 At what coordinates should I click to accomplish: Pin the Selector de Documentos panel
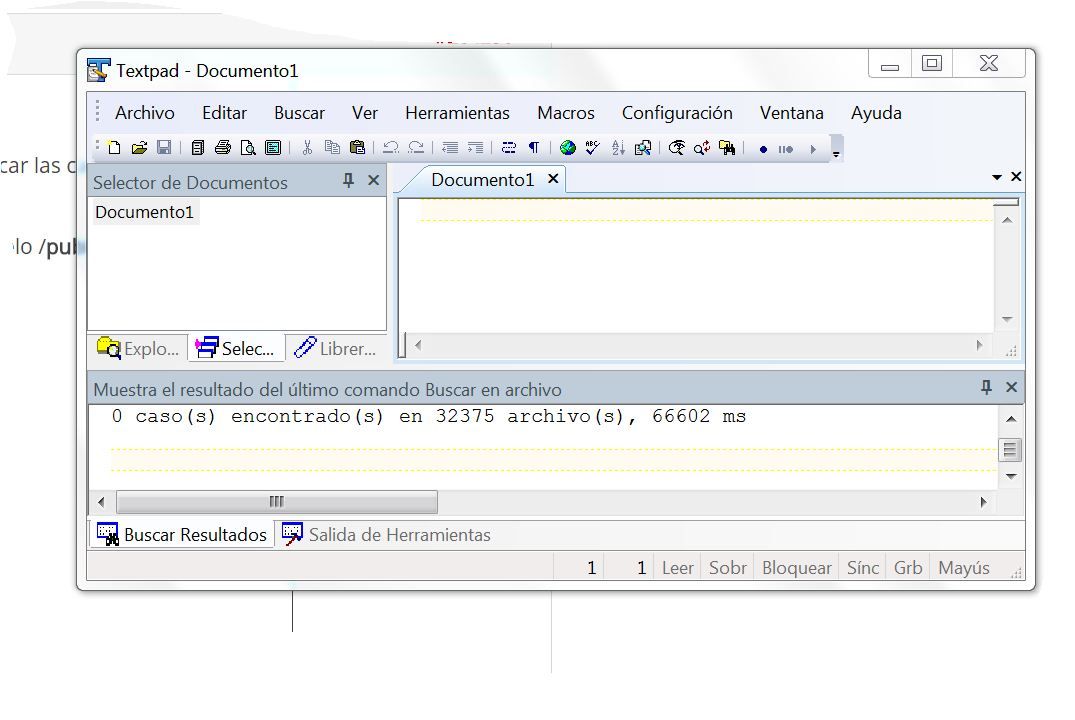point(348,180)
